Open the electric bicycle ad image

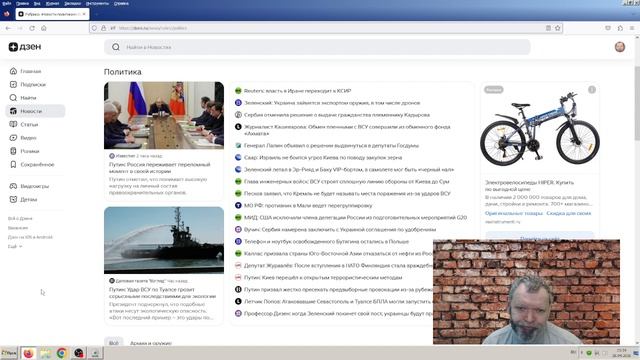click(540, 128)
